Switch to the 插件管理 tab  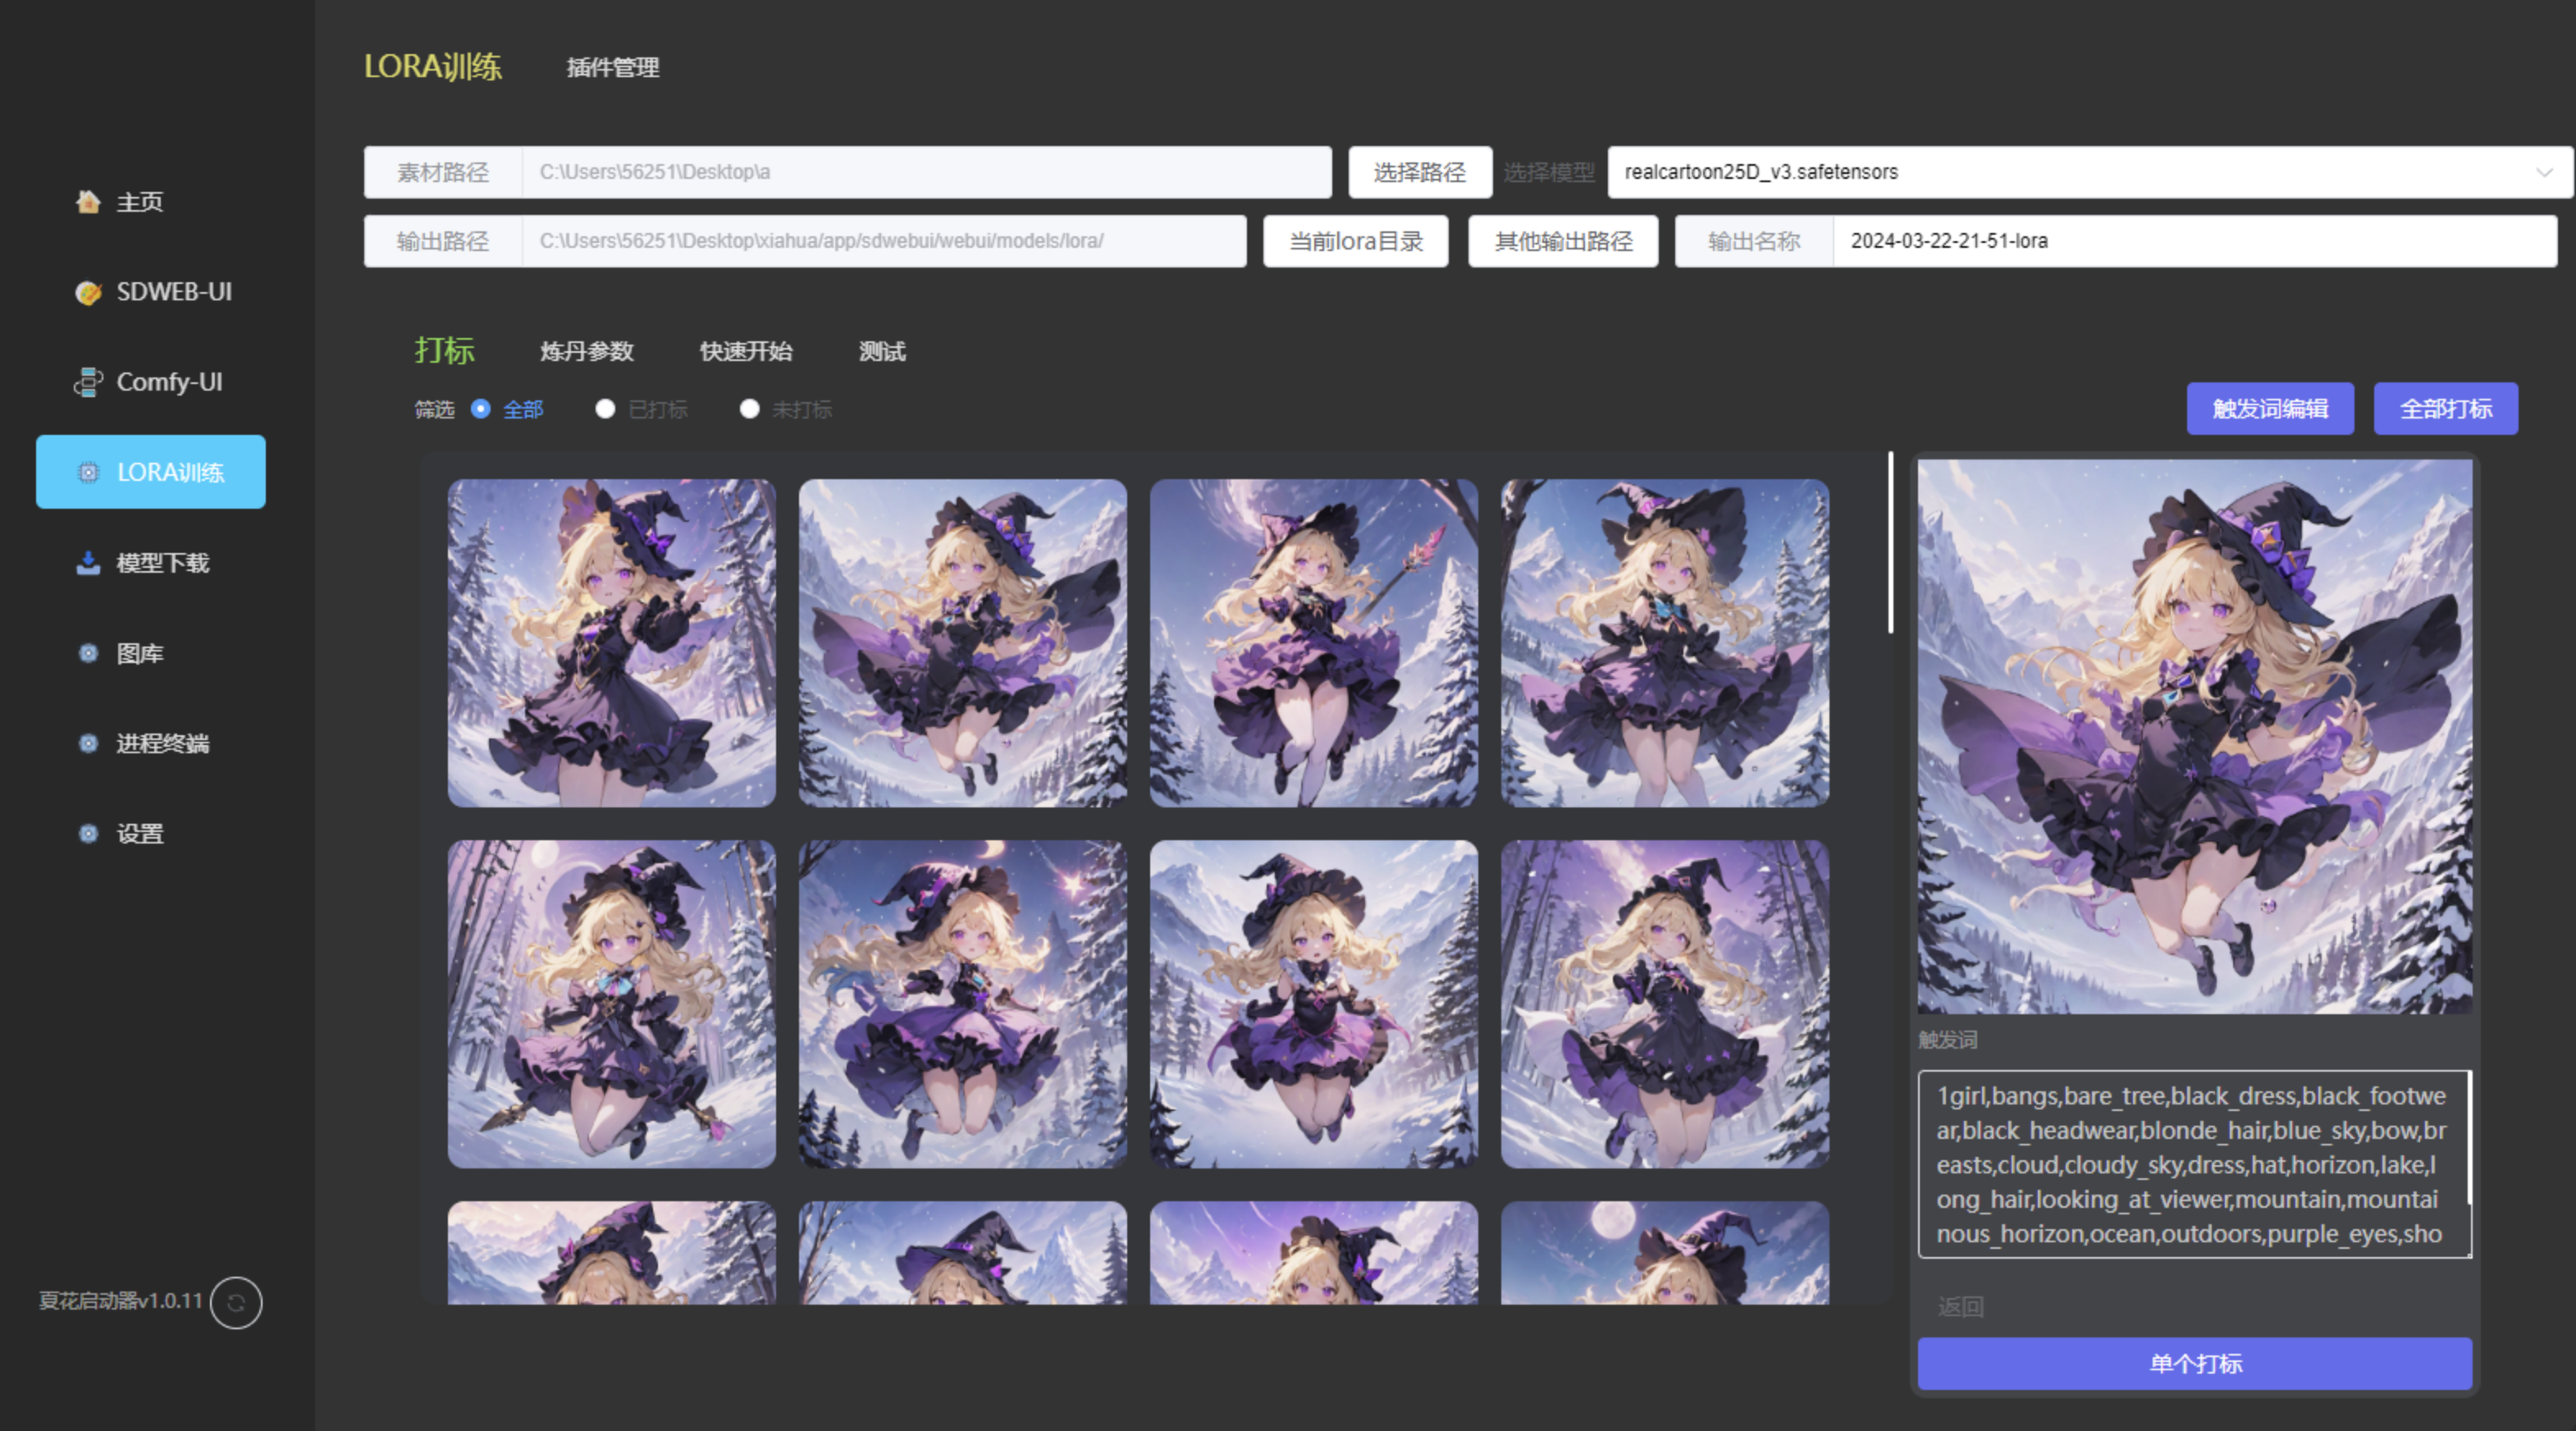[x=613, y=67]
